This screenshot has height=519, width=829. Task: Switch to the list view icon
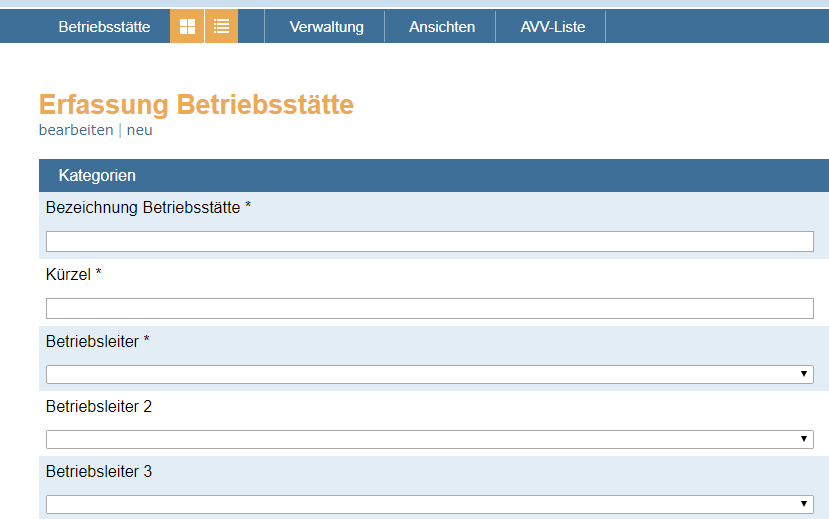tap(221, 27)
